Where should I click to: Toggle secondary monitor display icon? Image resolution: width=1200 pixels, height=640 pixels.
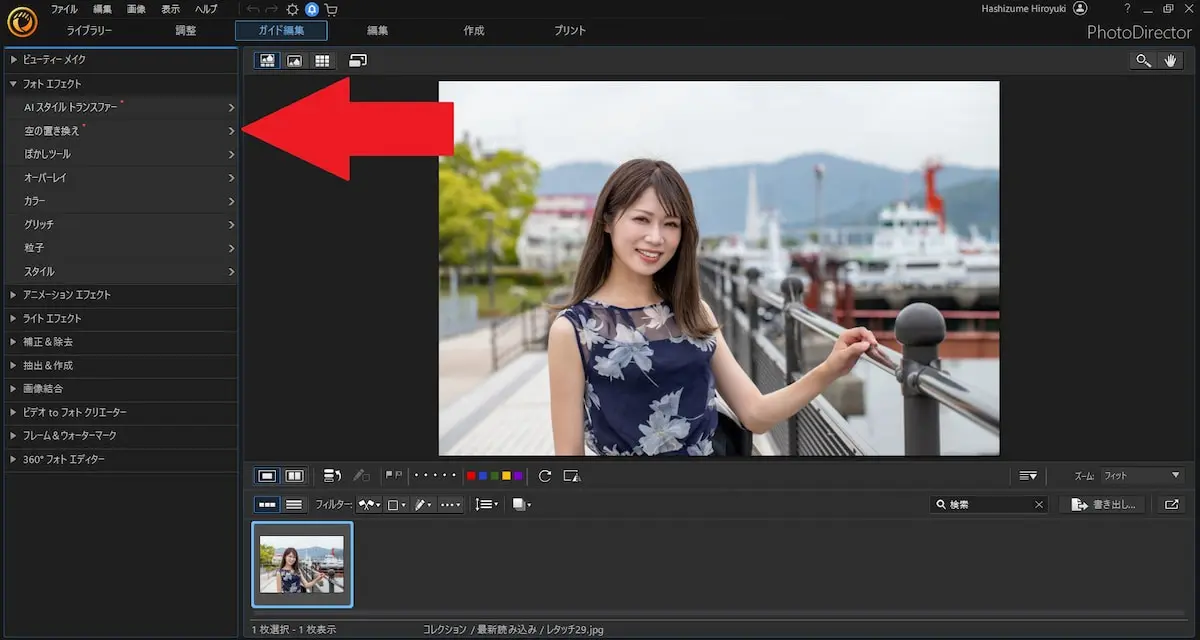(x=357, y=61)
